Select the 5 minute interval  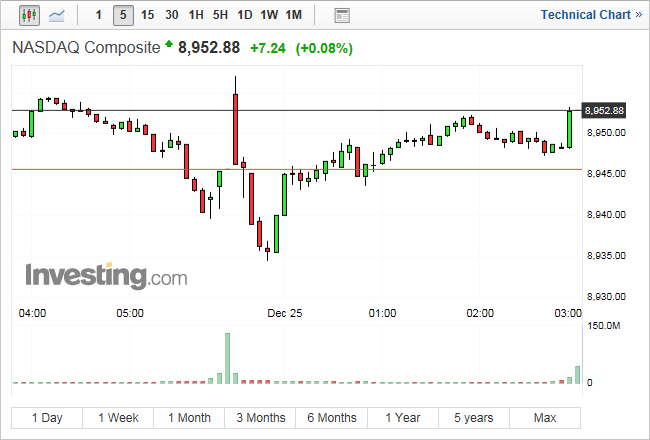click(123, 15)
